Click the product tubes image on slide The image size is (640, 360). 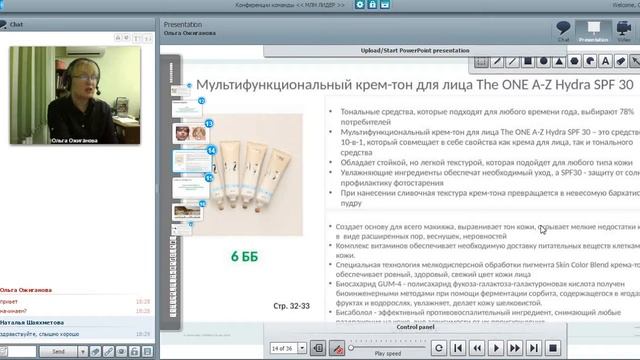coord(253,175)
